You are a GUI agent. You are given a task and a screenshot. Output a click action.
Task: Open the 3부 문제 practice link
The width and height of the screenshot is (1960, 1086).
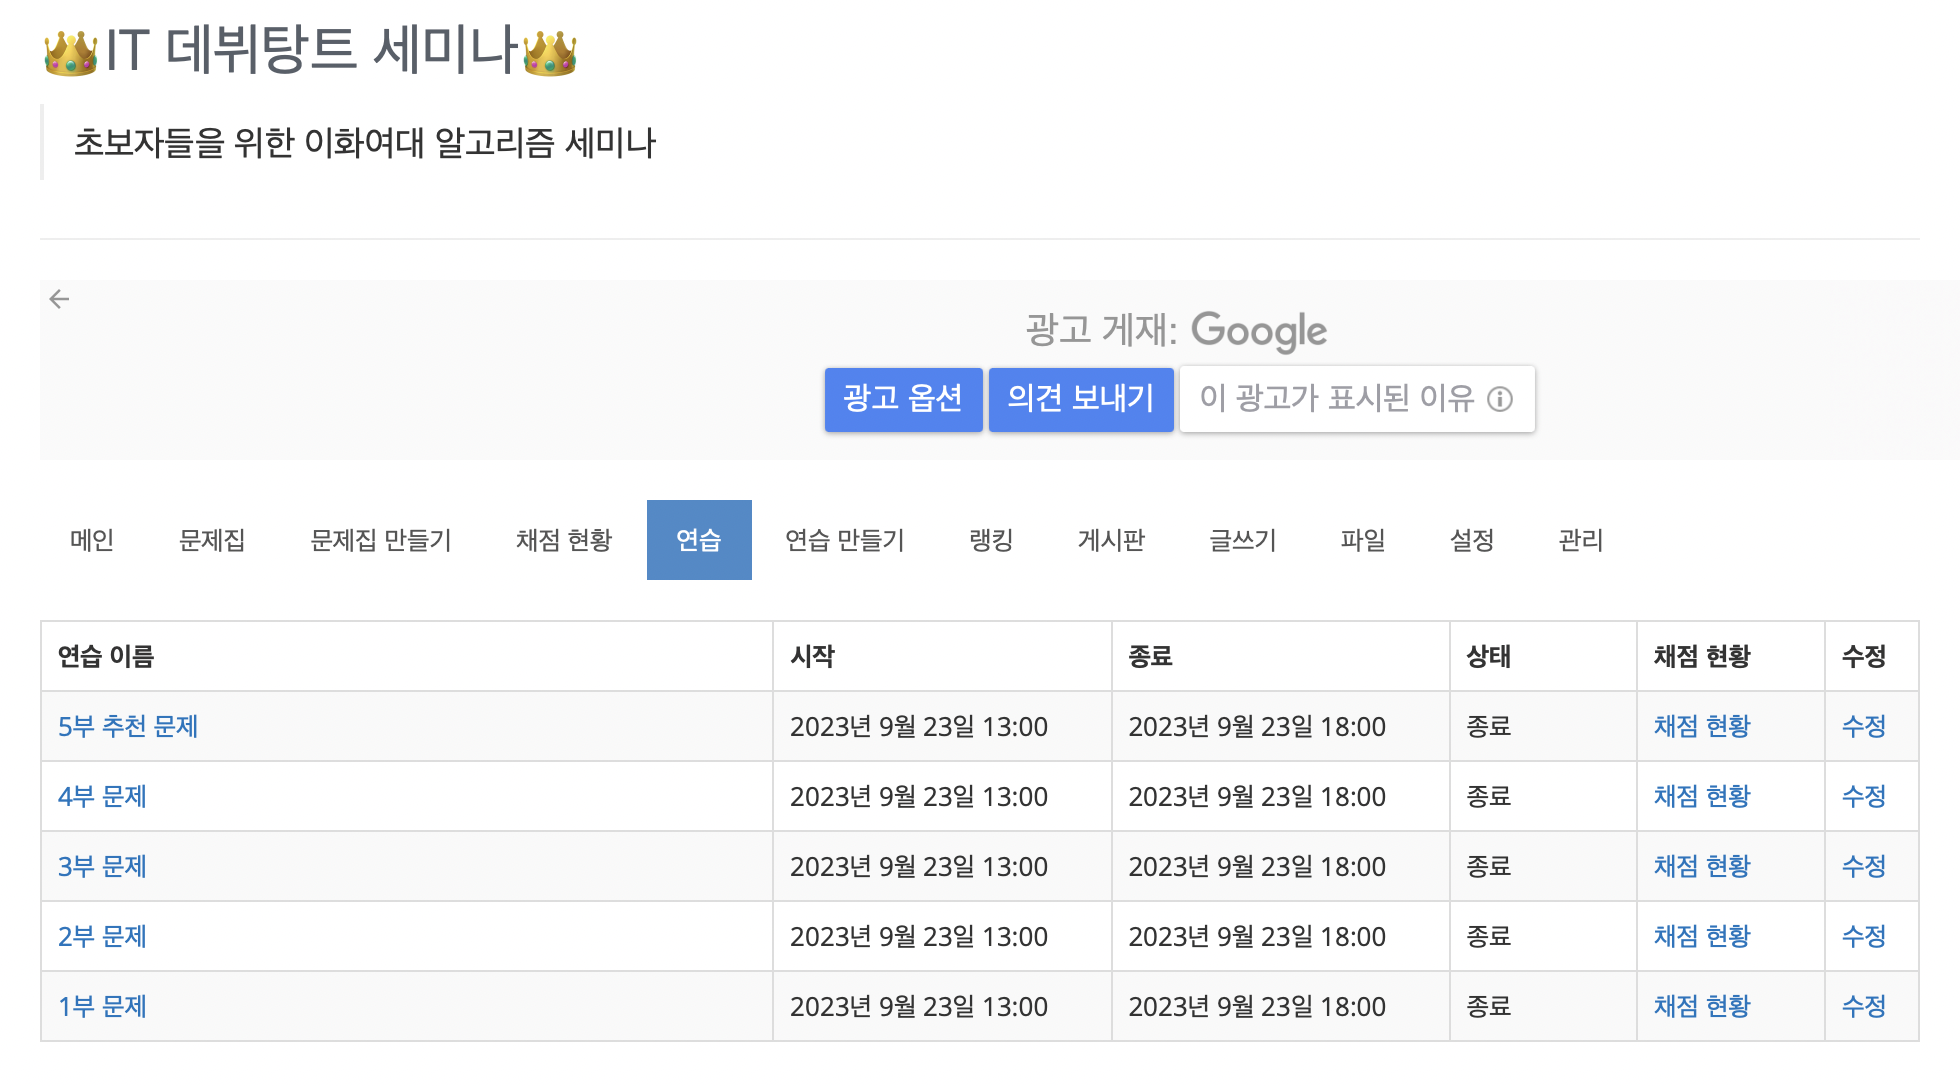click(102, 866)
